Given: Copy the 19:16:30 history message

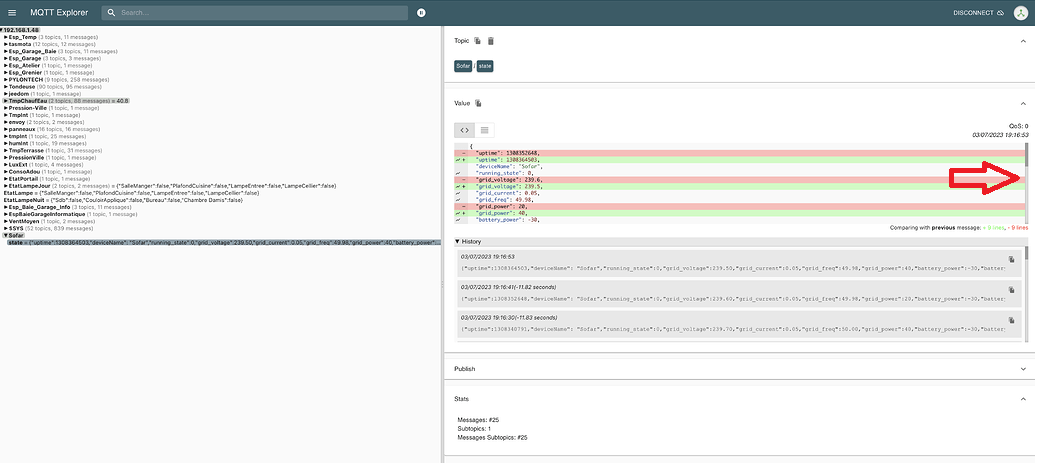Looking at the screenshot, I should pos(1011,320).
